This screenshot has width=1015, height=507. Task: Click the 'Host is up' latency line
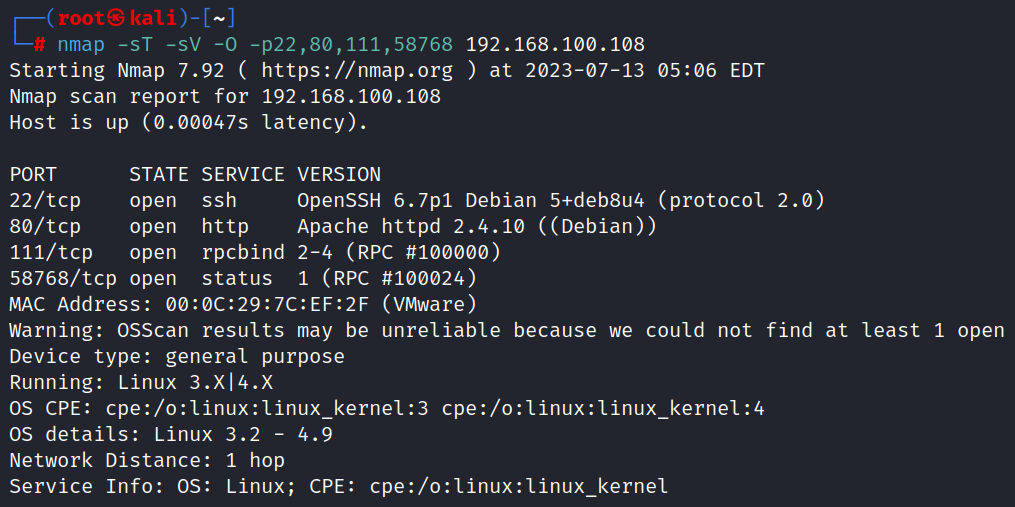click(189, 123)
